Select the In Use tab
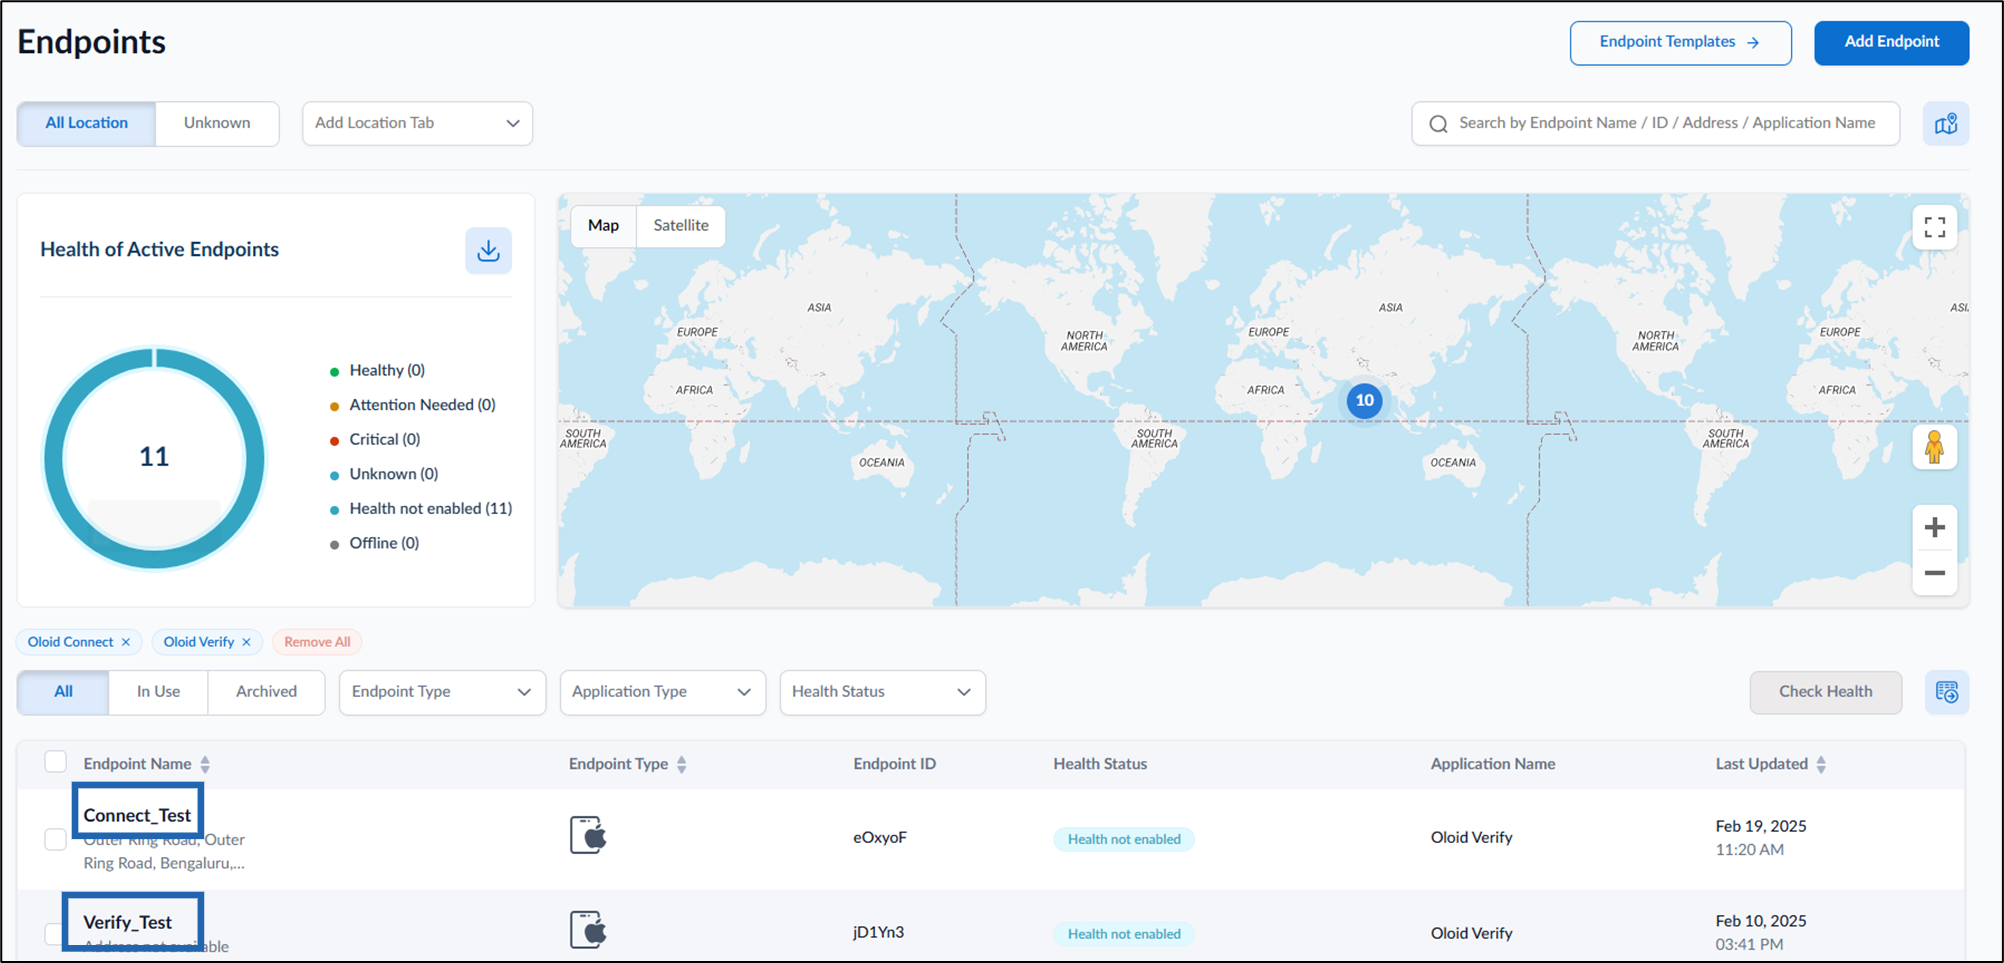Viewport: 2004px width, 963px height. tap(158, 692)
